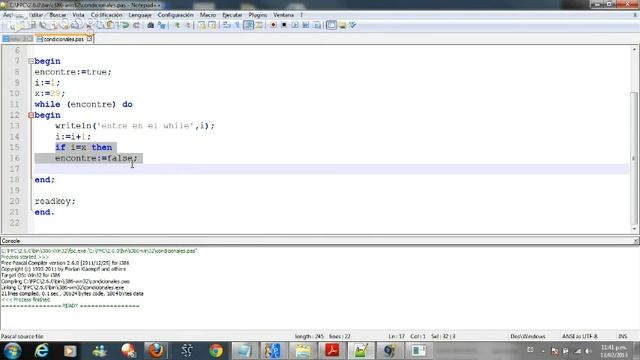Enable synchronized horizontal scrolling icon
This screenshot has height=360, width=640.
212,25
